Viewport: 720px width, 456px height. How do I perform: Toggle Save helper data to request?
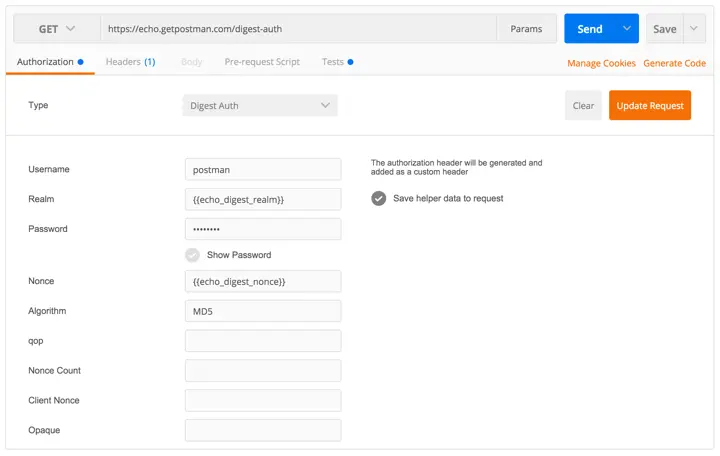[x=379, y=198]
